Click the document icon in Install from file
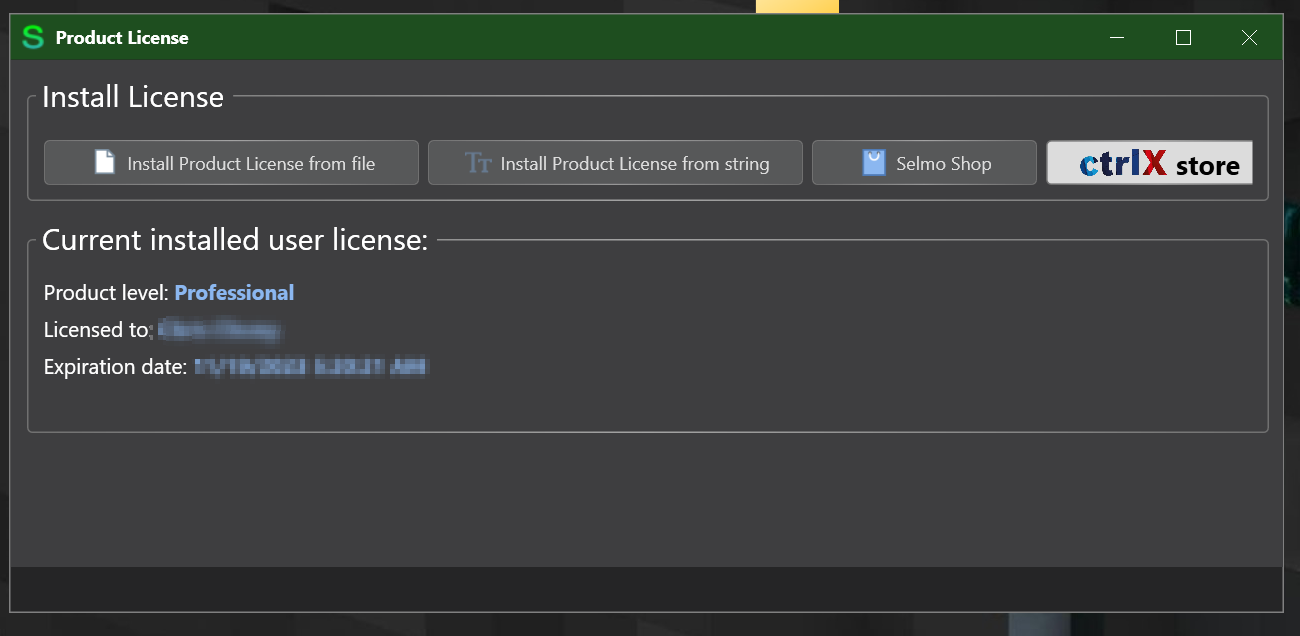Screen dimensions: 1300x636 tap(105, 163)
